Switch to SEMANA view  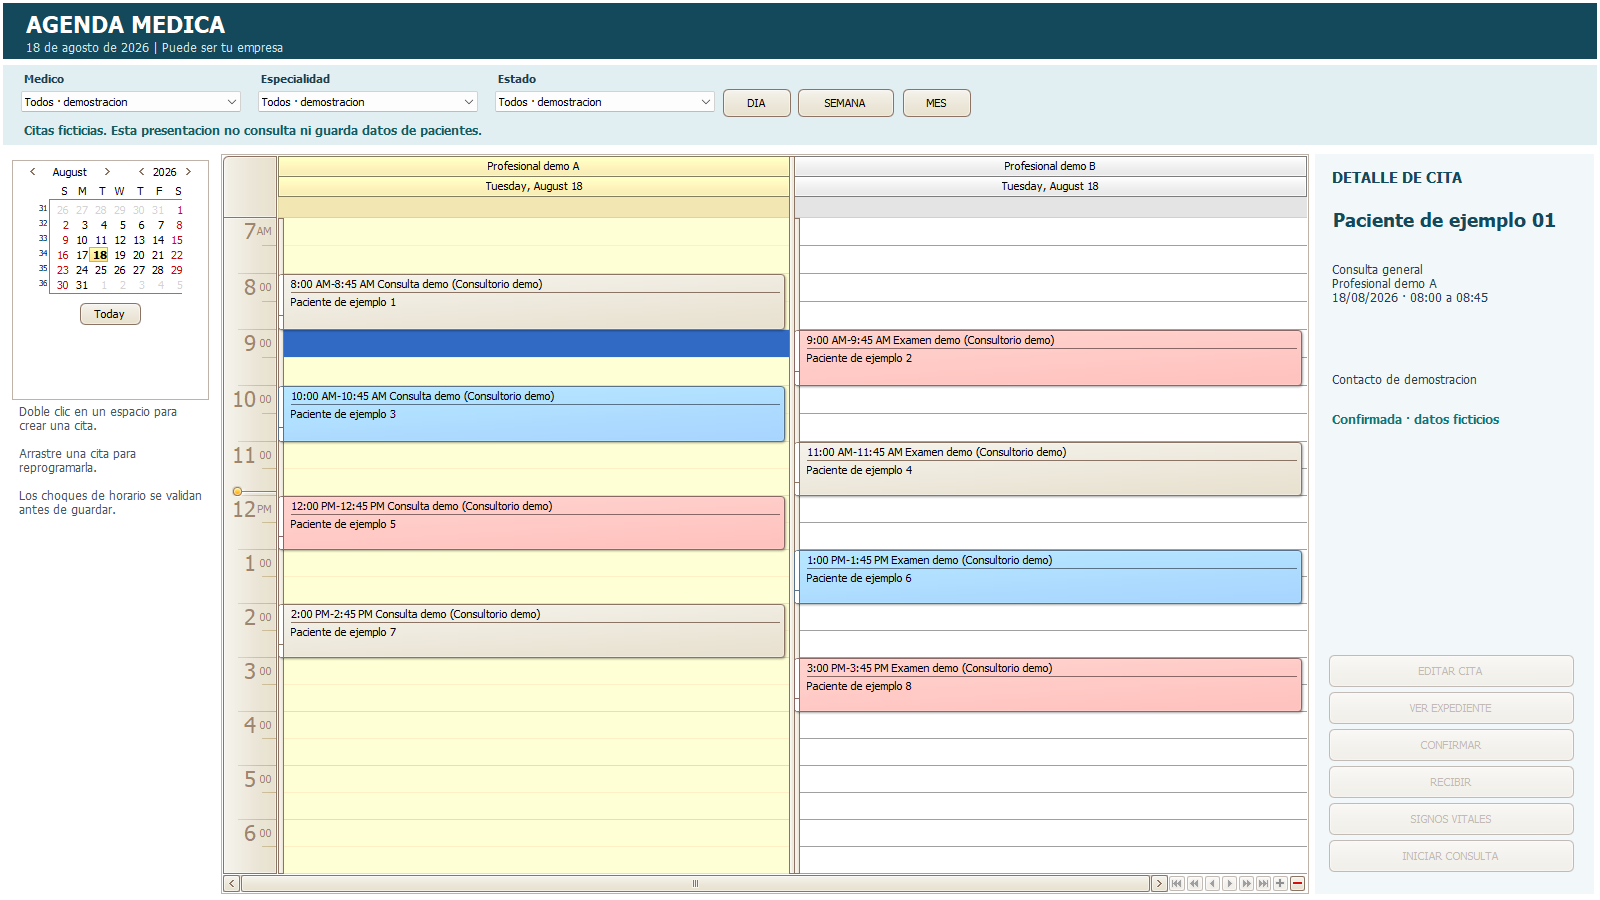[845, 103]
